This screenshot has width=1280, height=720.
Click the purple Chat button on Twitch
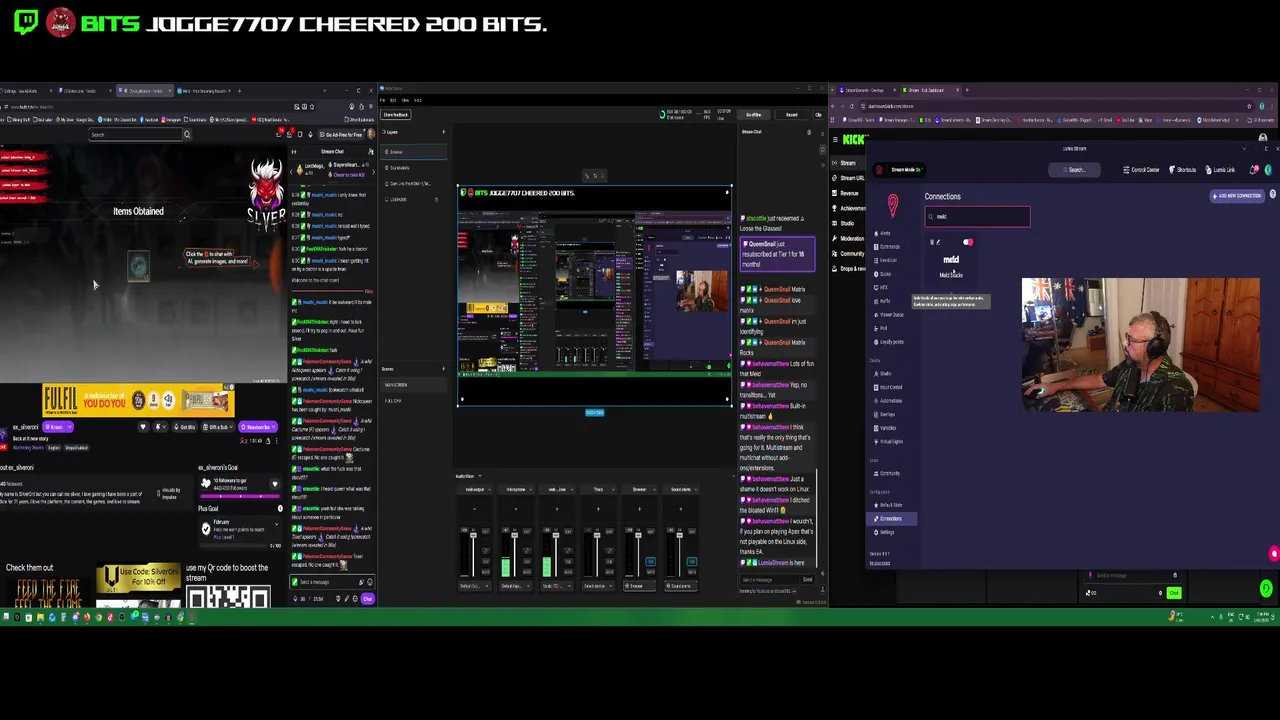point(368,599)
